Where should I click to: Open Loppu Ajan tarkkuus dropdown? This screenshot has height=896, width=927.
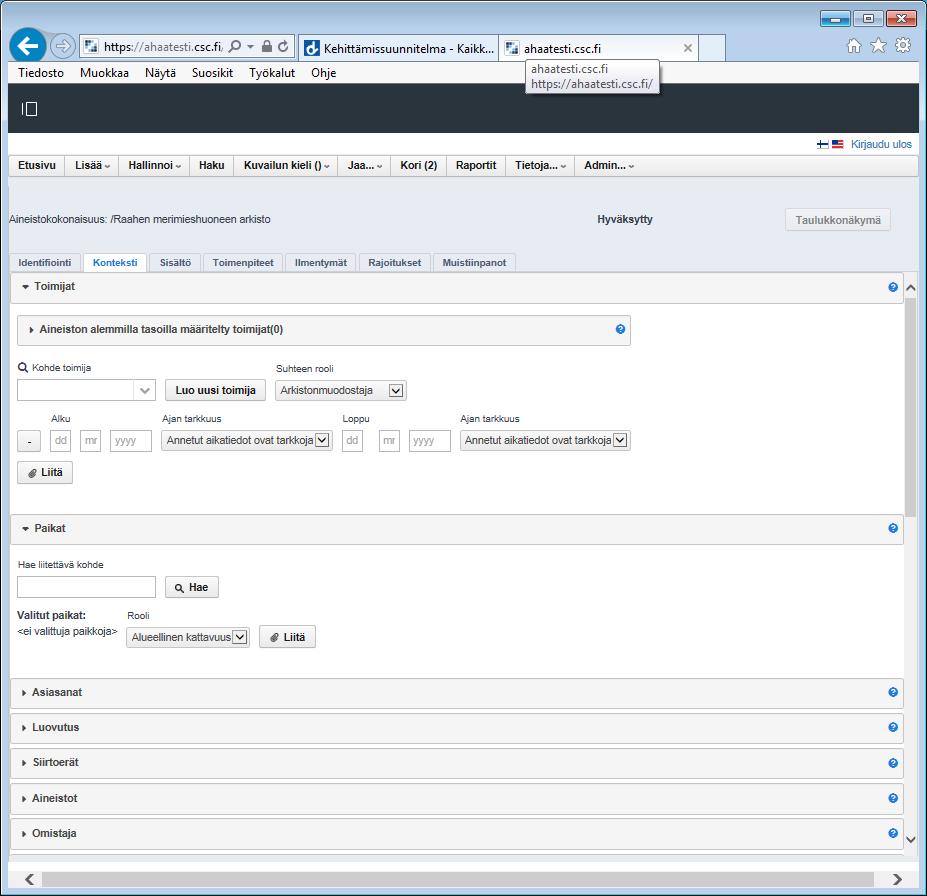(545, 440)
